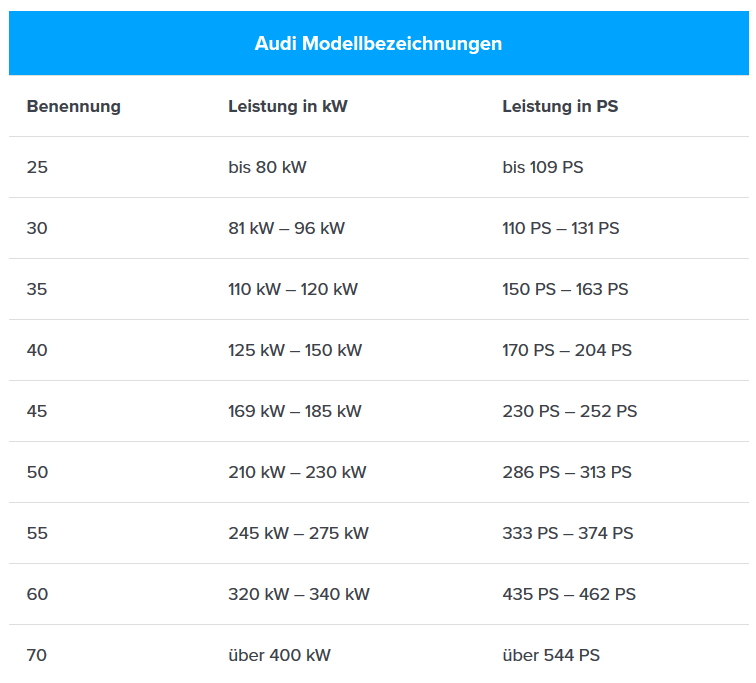
Task: Select '169 kW – 185 kW' cell
Action: pos(295,411)
